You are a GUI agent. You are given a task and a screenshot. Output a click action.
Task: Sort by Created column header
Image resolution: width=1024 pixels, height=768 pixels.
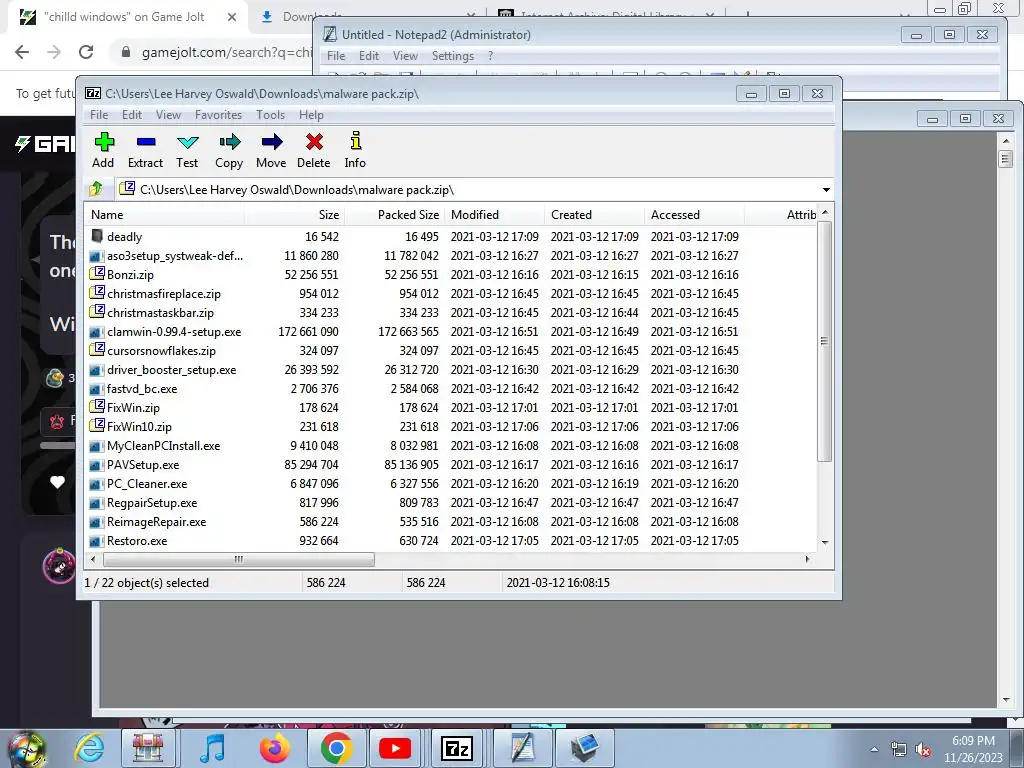594,215
